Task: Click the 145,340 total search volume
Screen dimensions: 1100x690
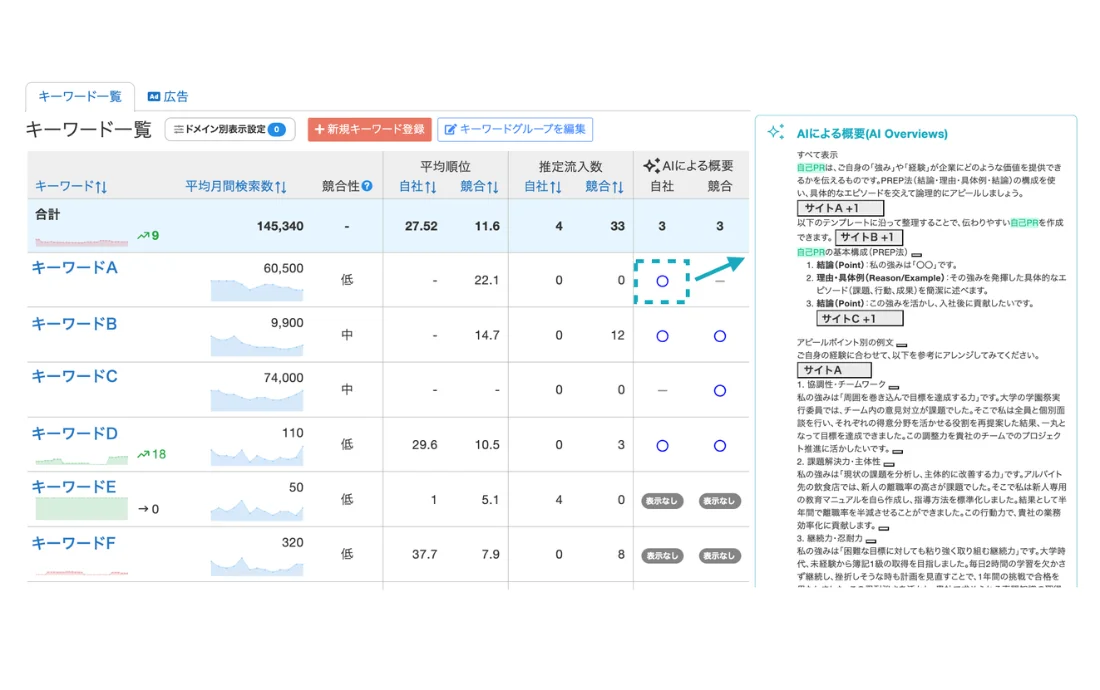Action: point(280,226)
